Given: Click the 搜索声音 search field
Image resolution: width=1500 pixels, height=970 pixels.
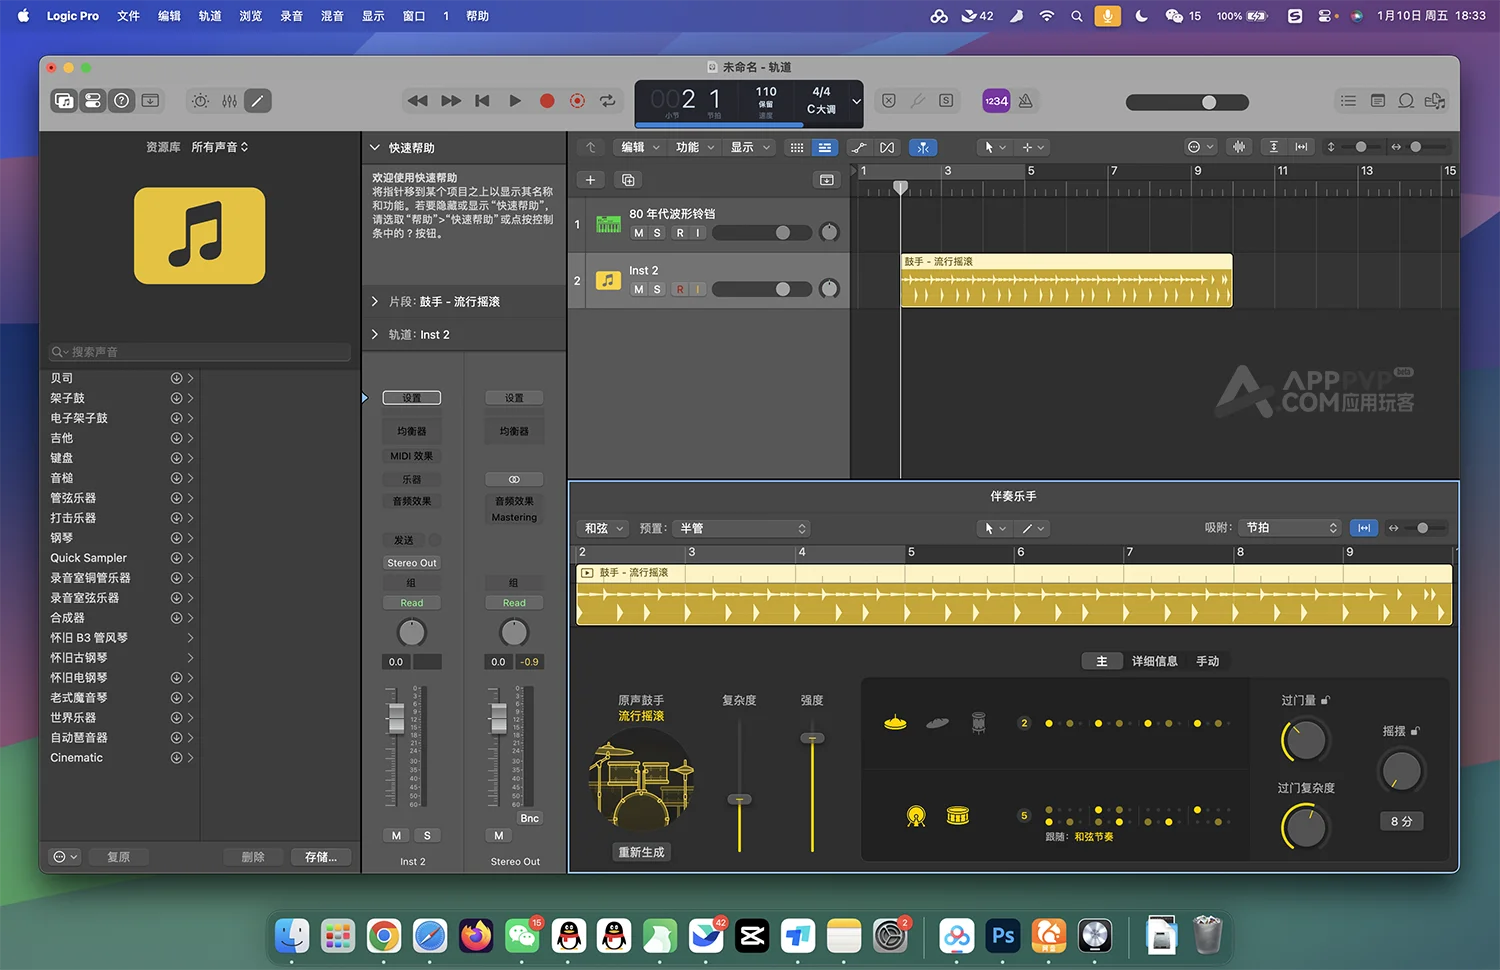Looking at the screenshot, I should (200, 352).
